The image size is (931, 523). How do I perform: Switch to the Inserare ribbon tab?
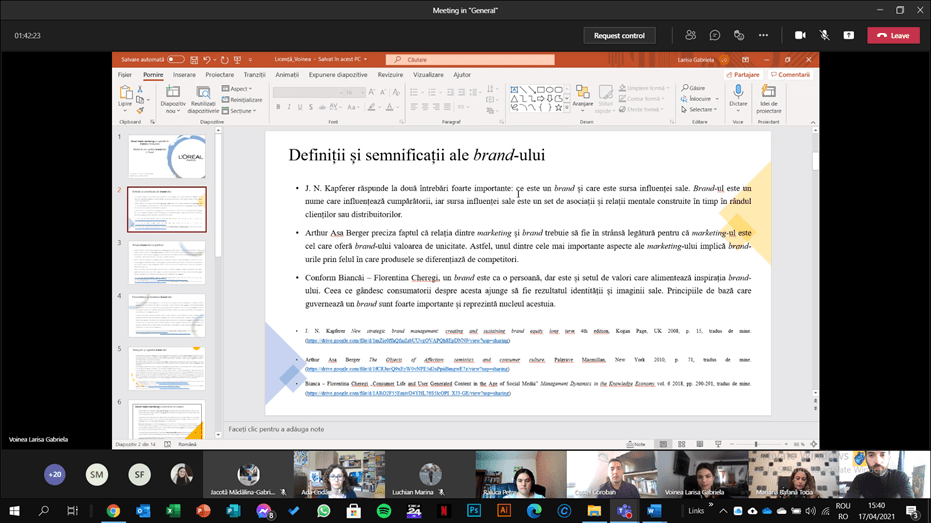(x=184, y=75)
